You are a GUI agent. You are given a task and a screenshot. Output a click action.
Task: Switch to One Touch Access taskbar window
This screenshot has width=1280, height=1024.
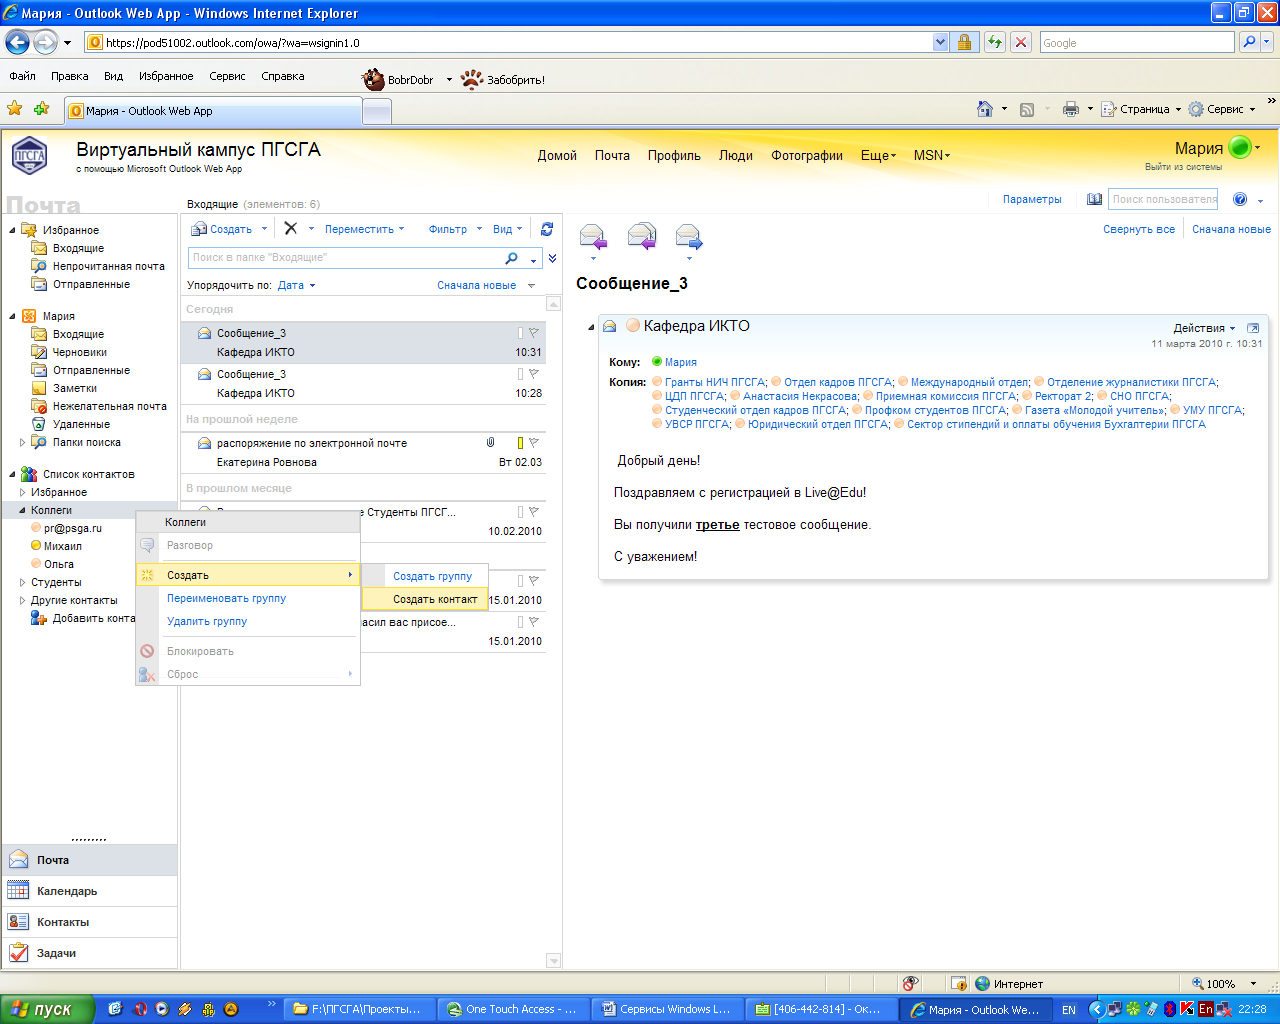pyautogui.click(x=513, y=1009)
